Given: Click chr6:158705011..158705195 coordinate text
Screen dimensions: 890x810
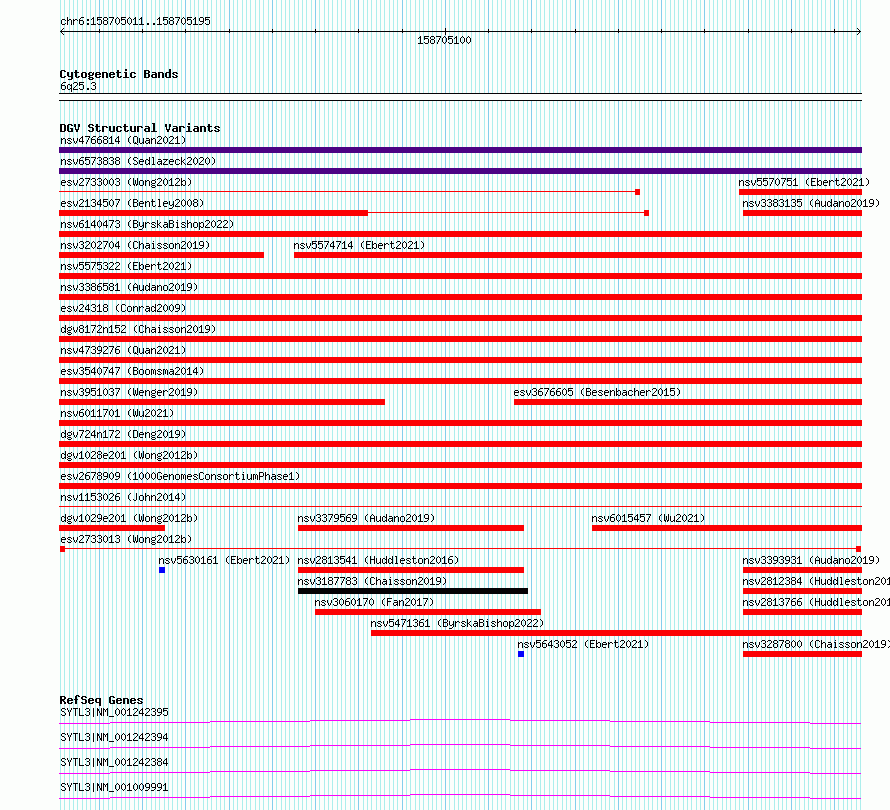Looking at the screenshot, I should point(135,21).
